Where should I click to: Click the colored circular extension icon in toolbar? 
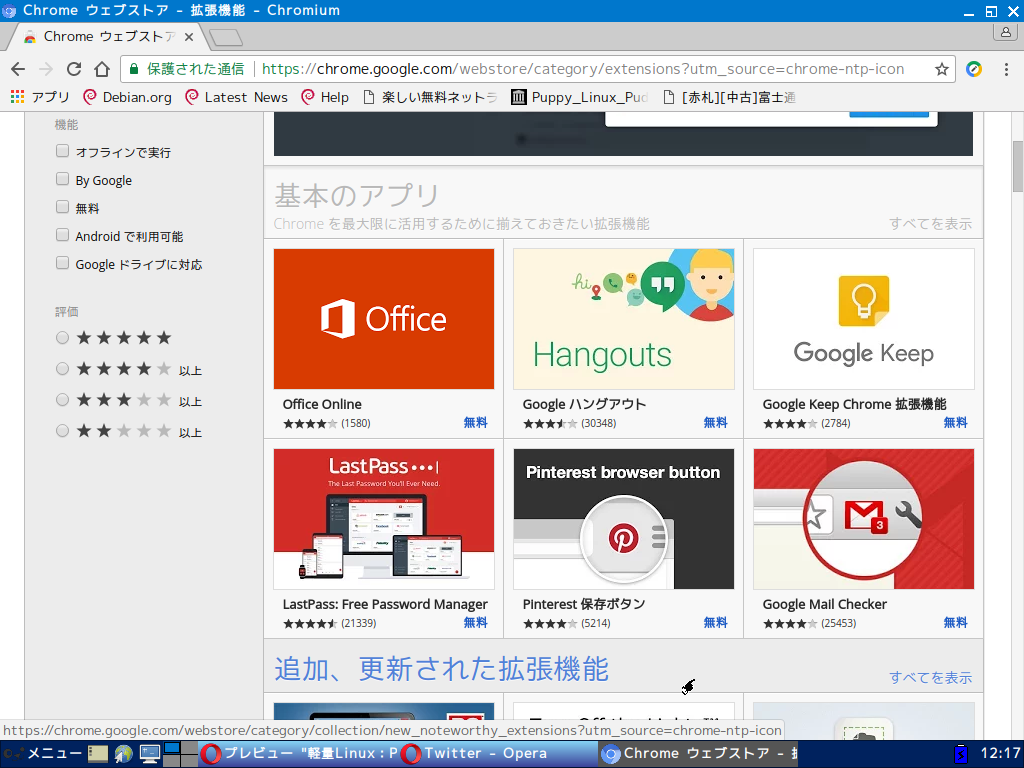click(974, 69)
